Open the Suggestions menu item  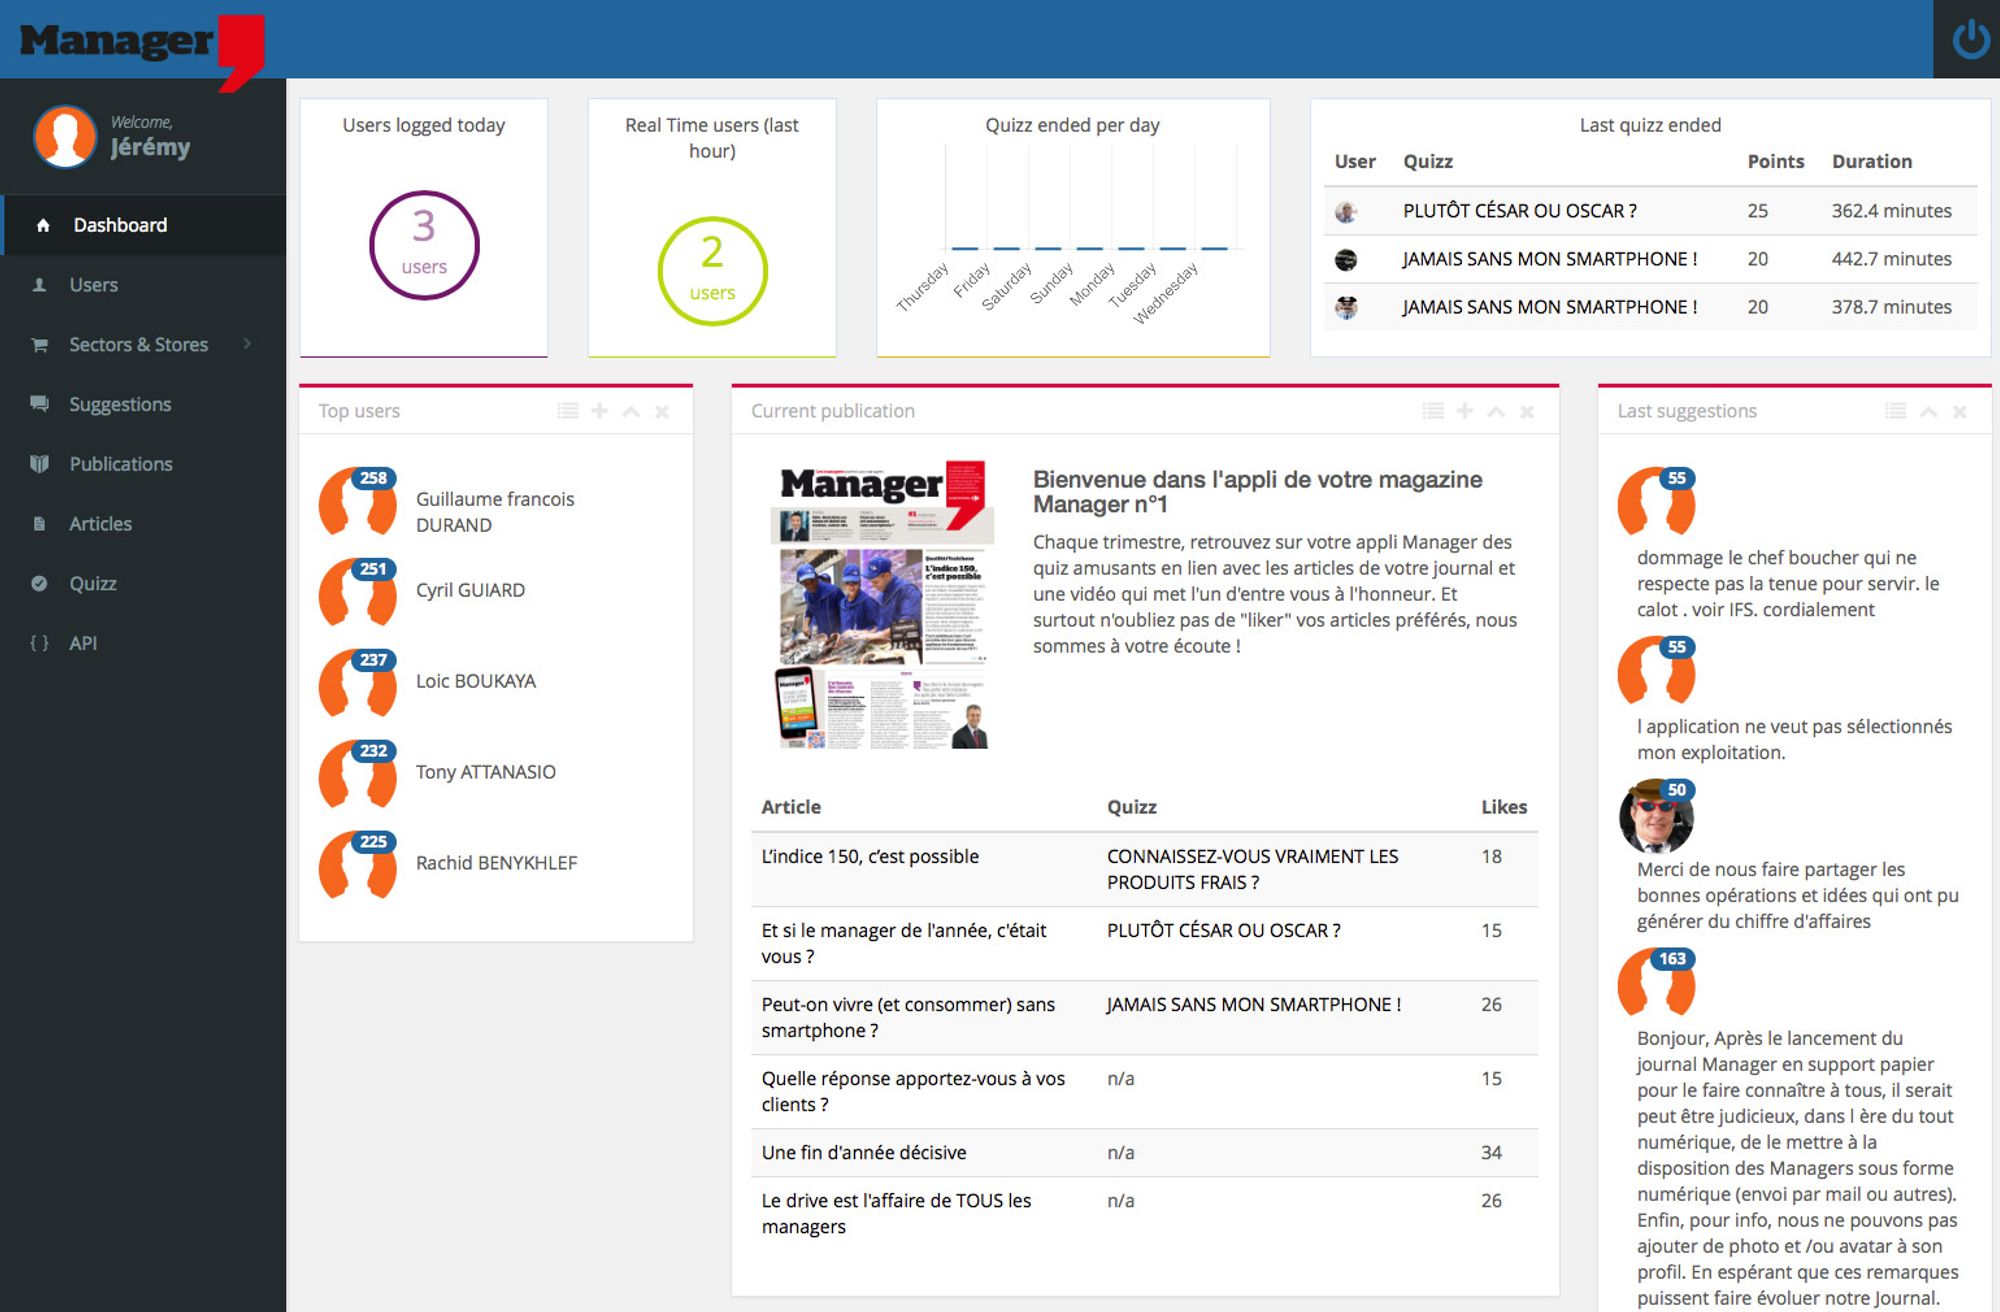[143, 404]
